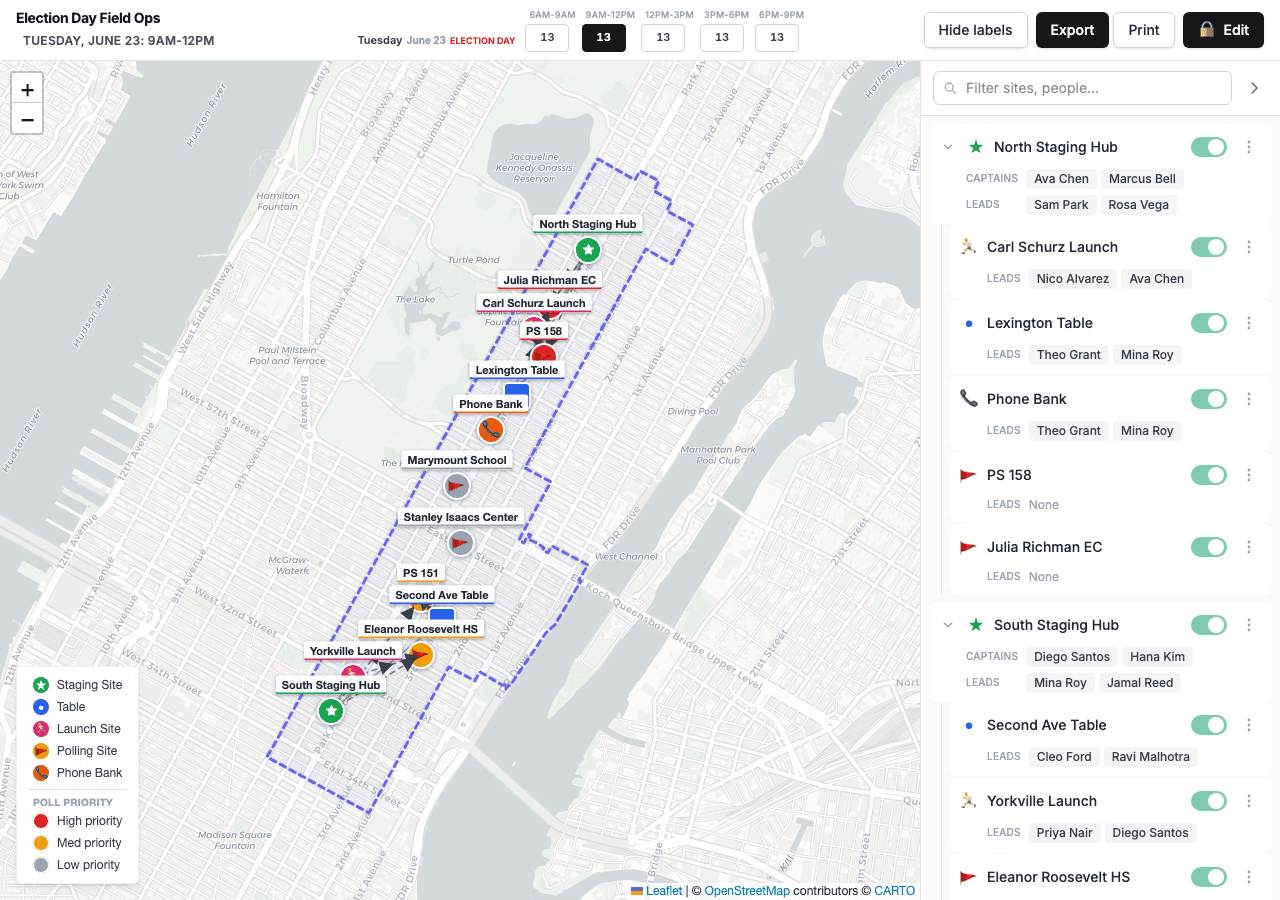Image resolution: width=1280 pixels, height=900 pixels.
Task: Disable the Phone Bank site switch
Action: click(x=1209, y=399)
